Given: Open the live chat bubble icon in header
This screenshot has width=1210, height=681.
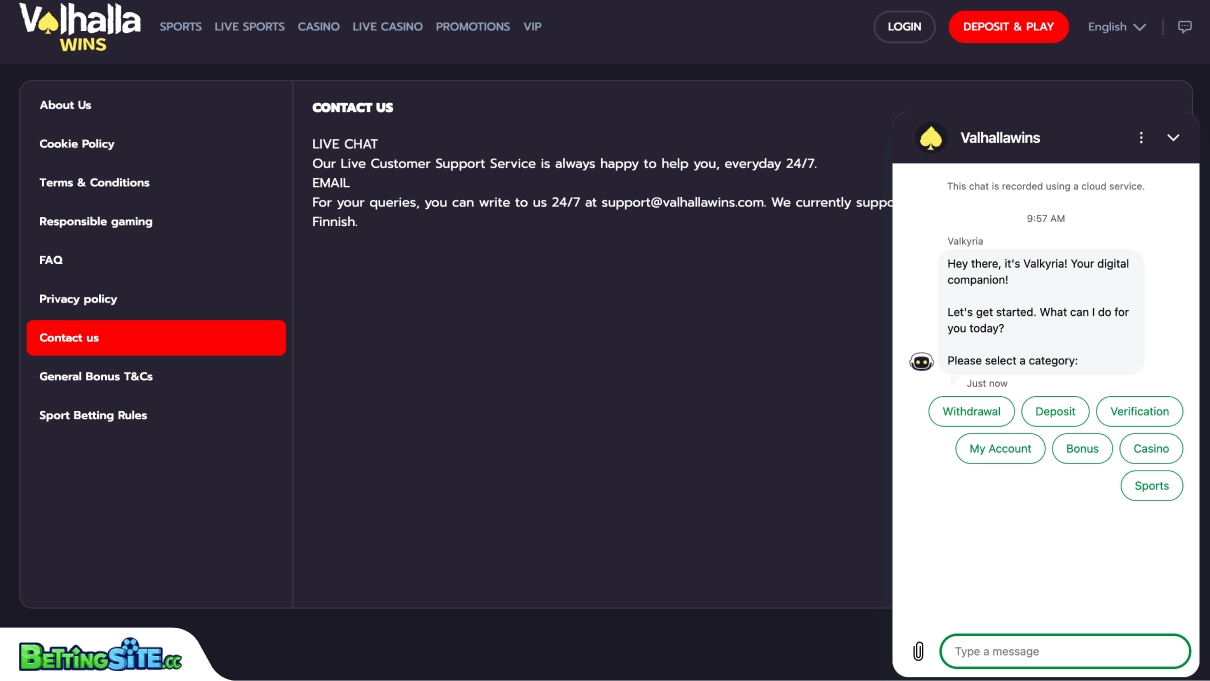Looking at the screenshot, I should (1185, 27).
